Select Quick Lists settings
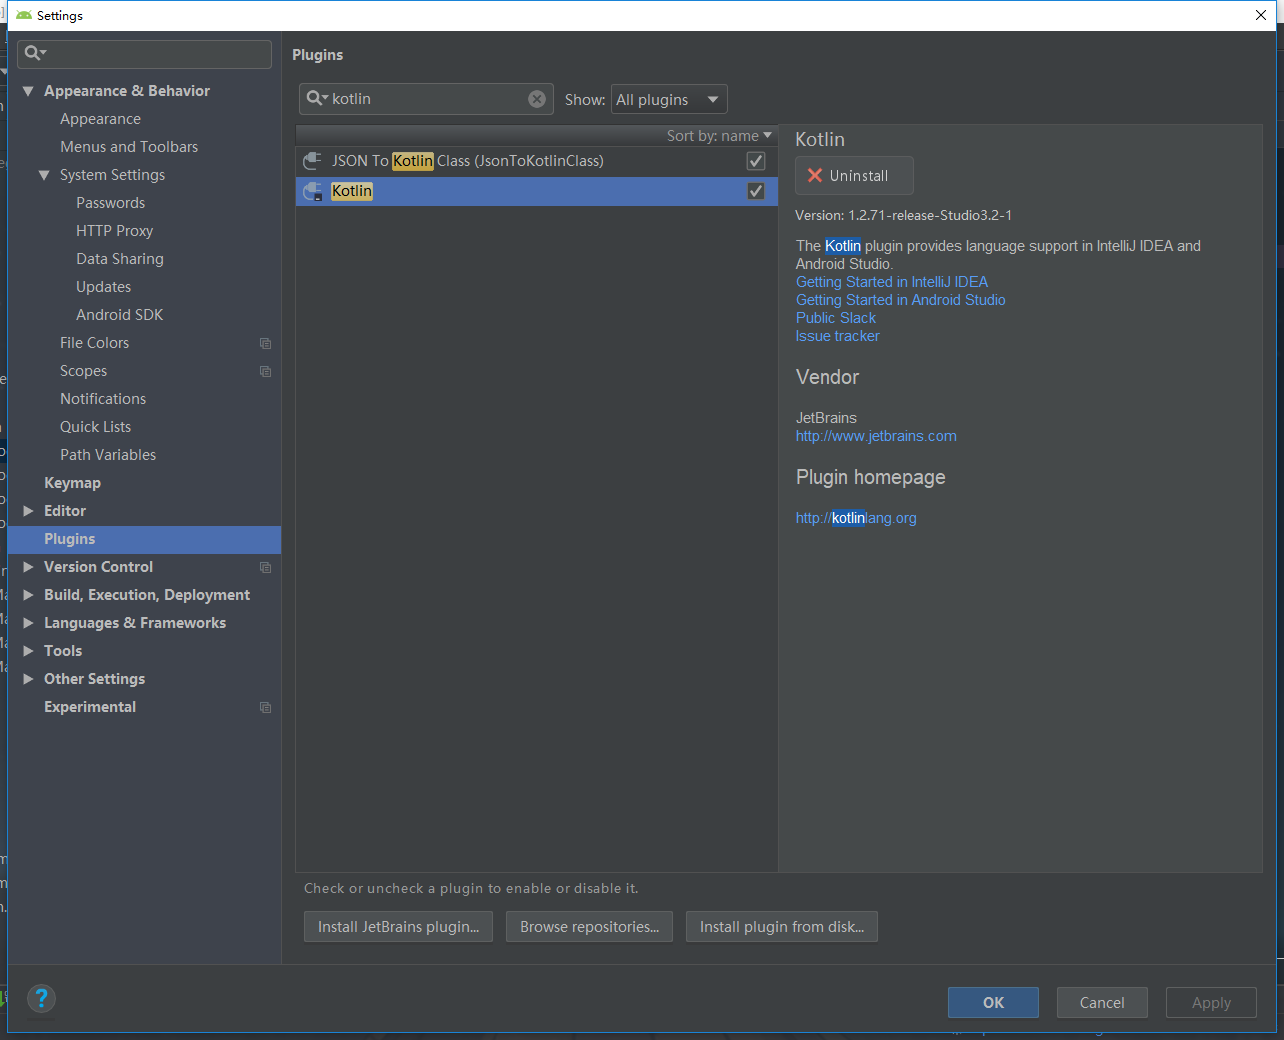Image resolution: width=1284 pixels, height=1040 pixels. tap(95, 427)
